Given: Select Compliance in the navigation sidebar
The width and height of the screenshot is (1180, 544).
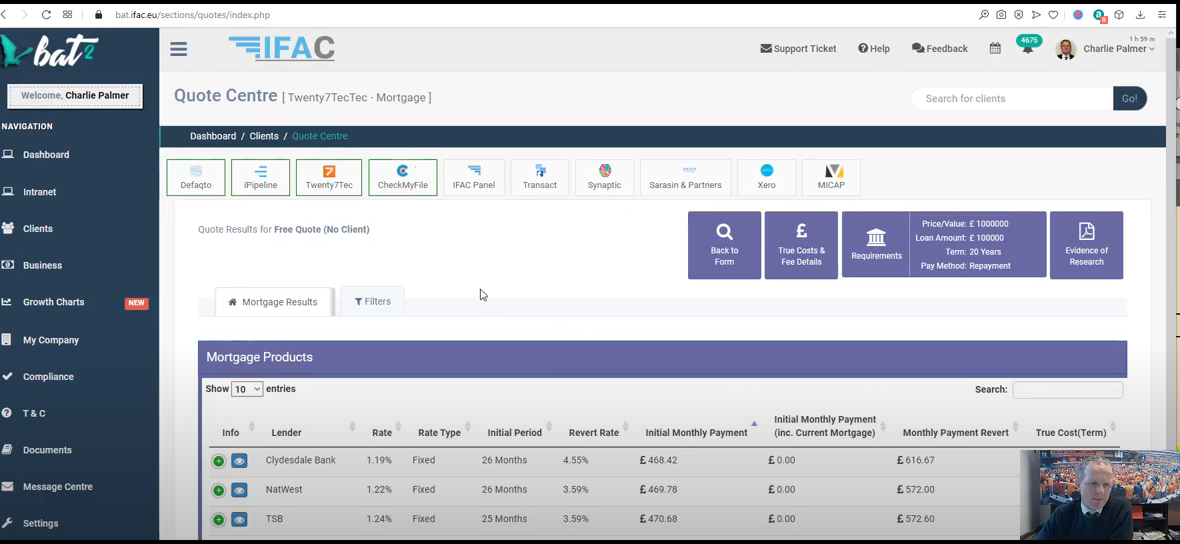Looking at the screenshot, I should (48, 377).
